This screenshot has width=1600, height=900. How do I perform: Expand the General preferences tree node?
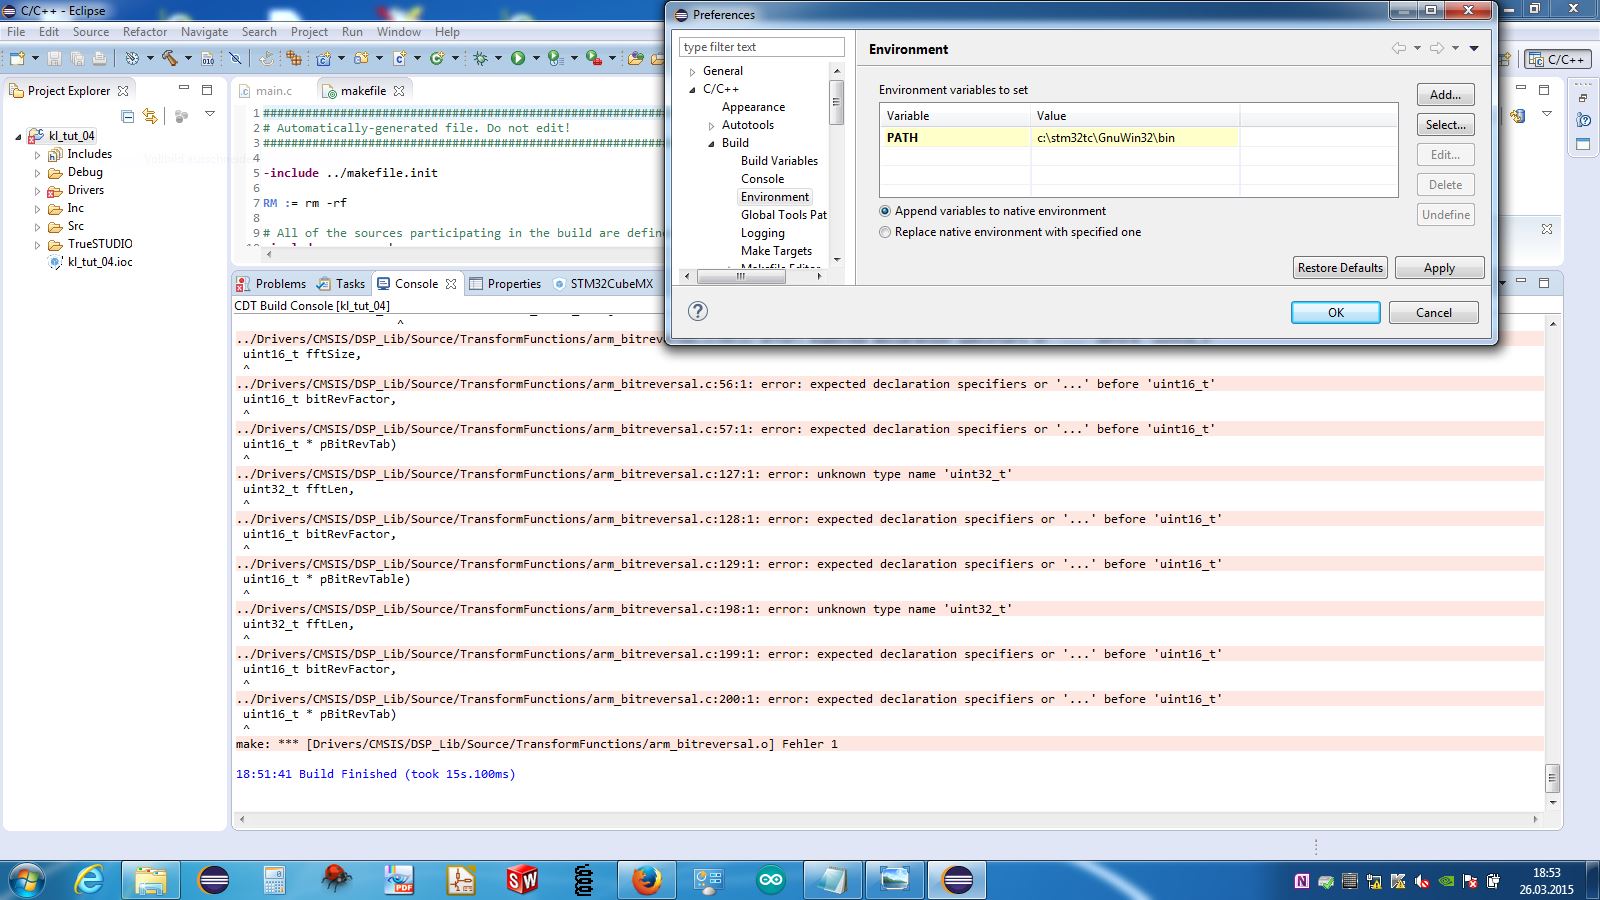point(692,72)
